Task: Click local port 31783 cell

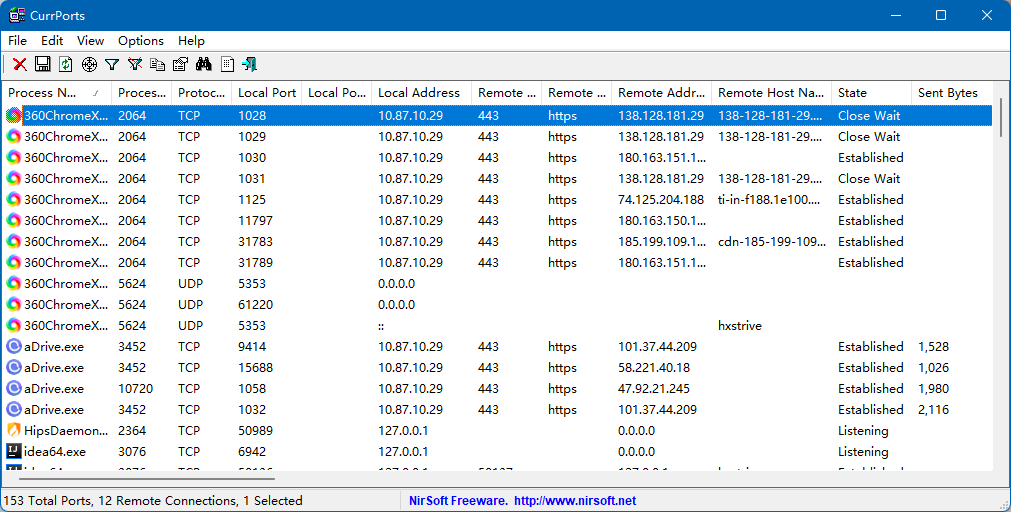Action: [x=255, y=242]
